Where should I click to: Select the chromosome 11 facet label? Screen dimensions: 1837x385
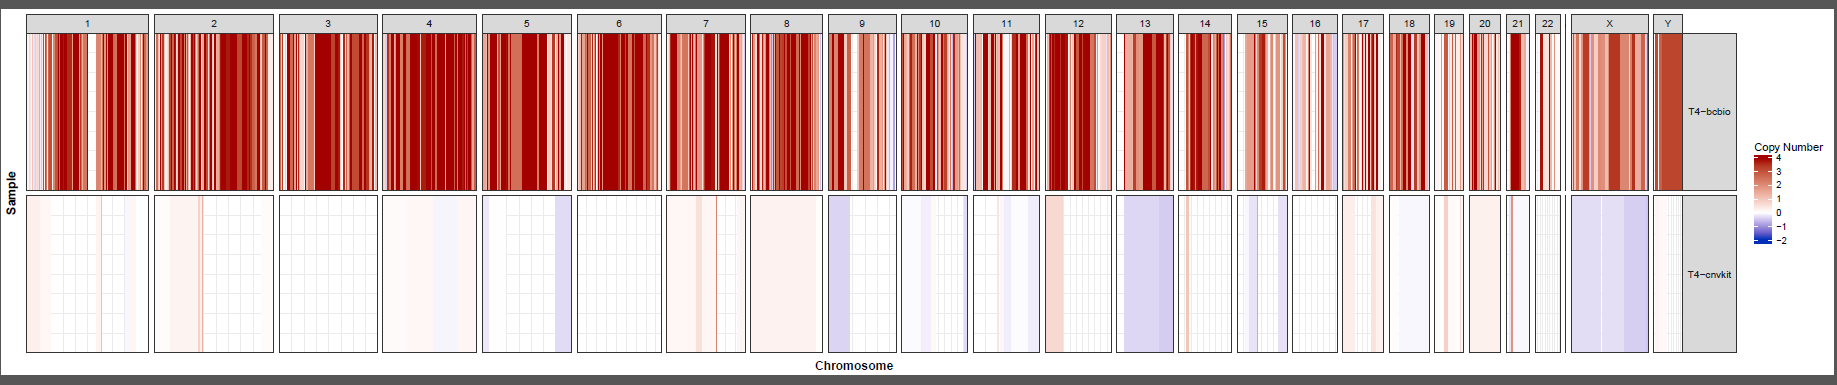pos(1006,23)
